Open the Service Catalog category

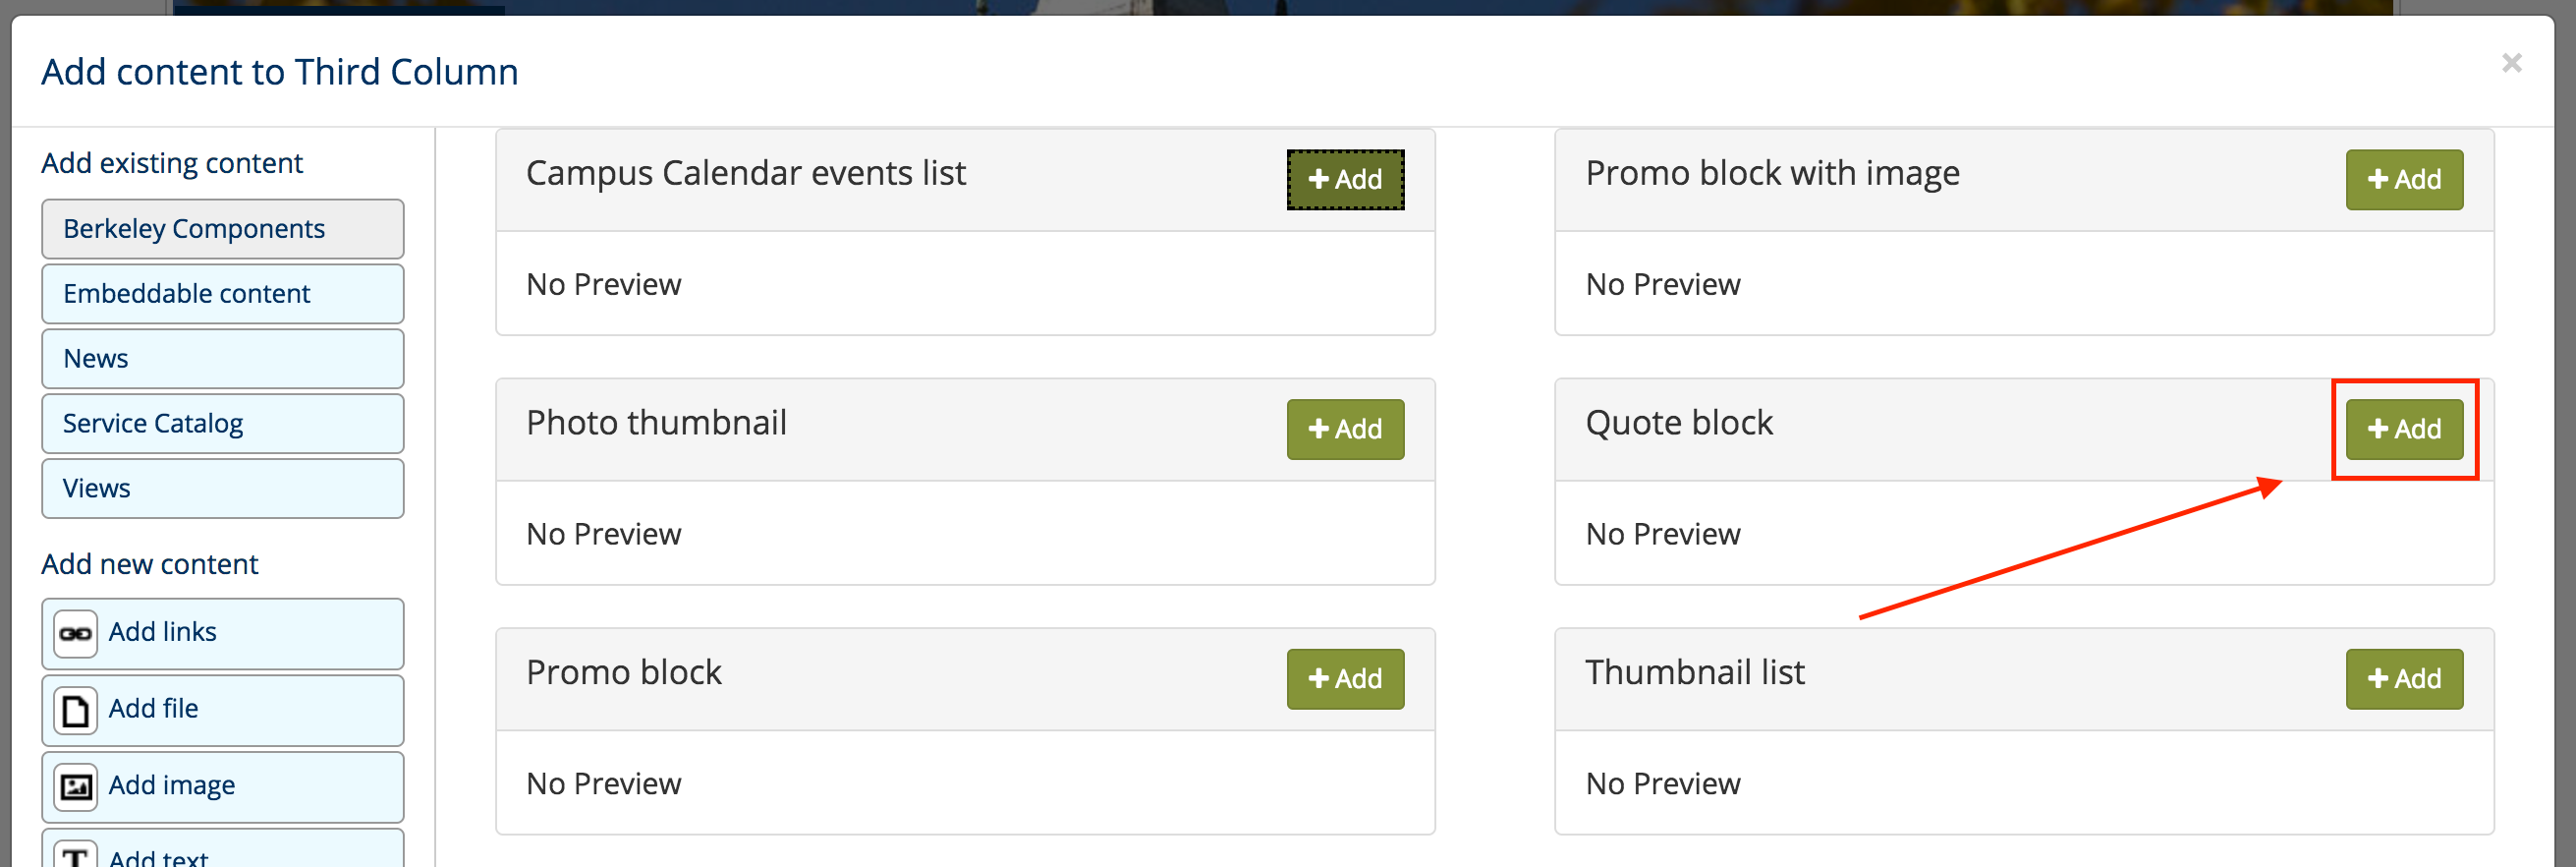pos(222,424)
